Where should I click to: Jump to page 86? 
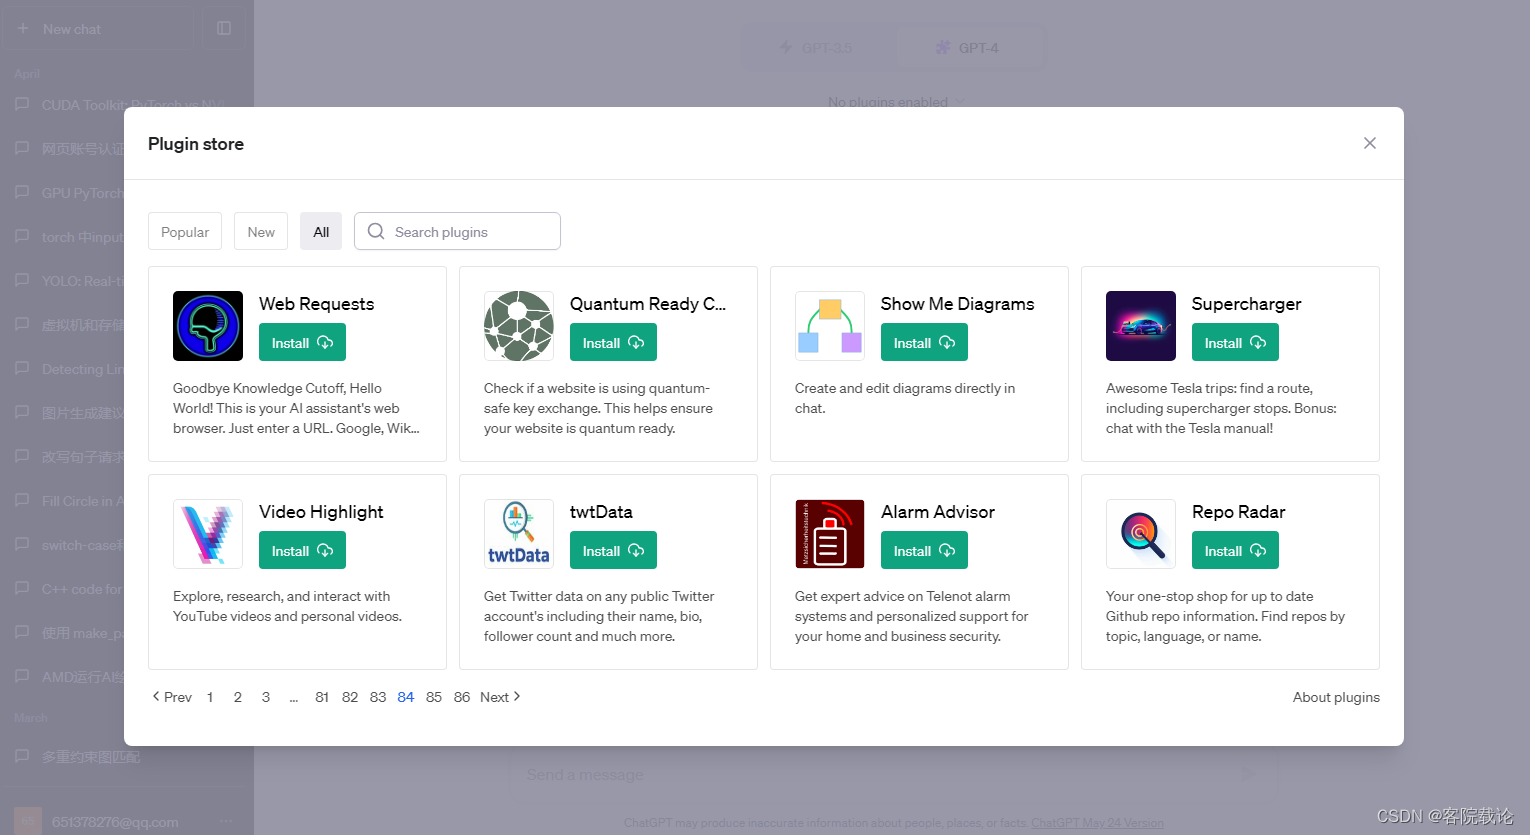coord(462,697)
